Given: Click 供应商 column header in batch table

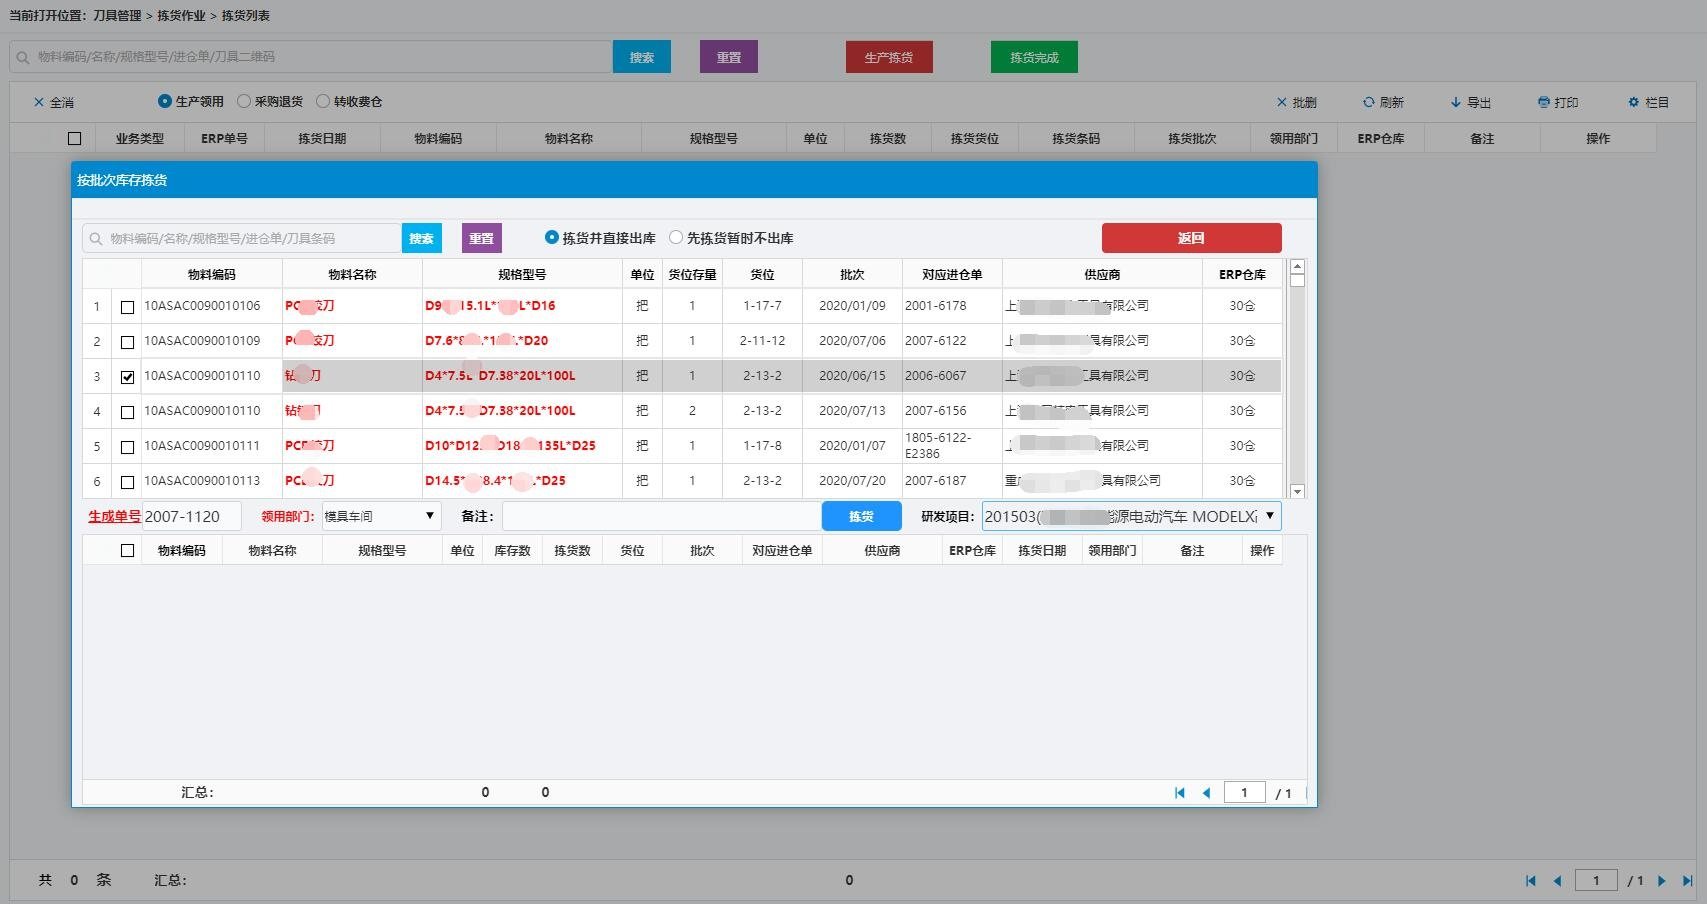Looking at the screenshot, I should tap(1102, 274).
